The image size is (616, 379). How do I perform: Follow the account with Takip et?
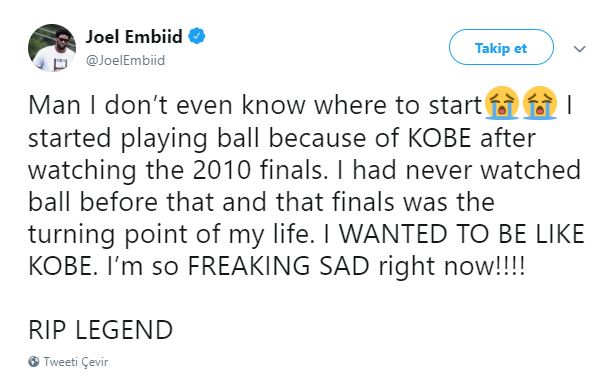pos(501,48)
